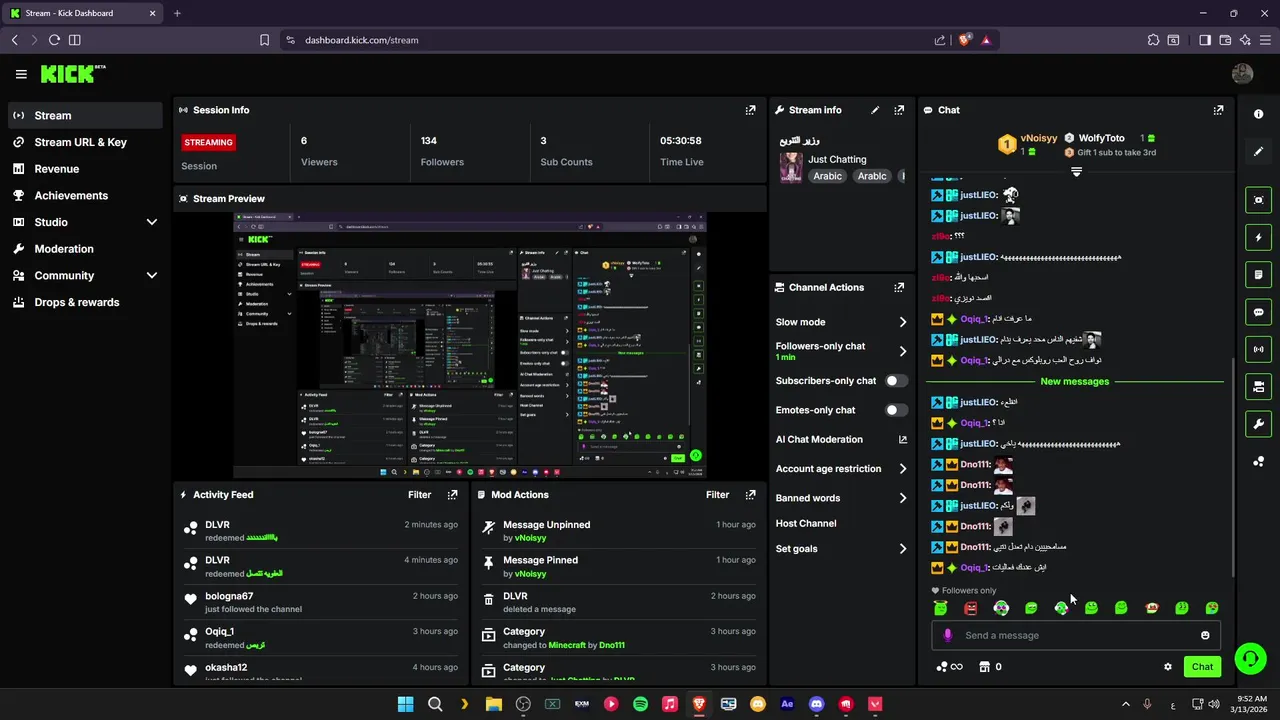Pop out the Channel Actions panel
Screen dimensions: 1280x720
[899, 287]
